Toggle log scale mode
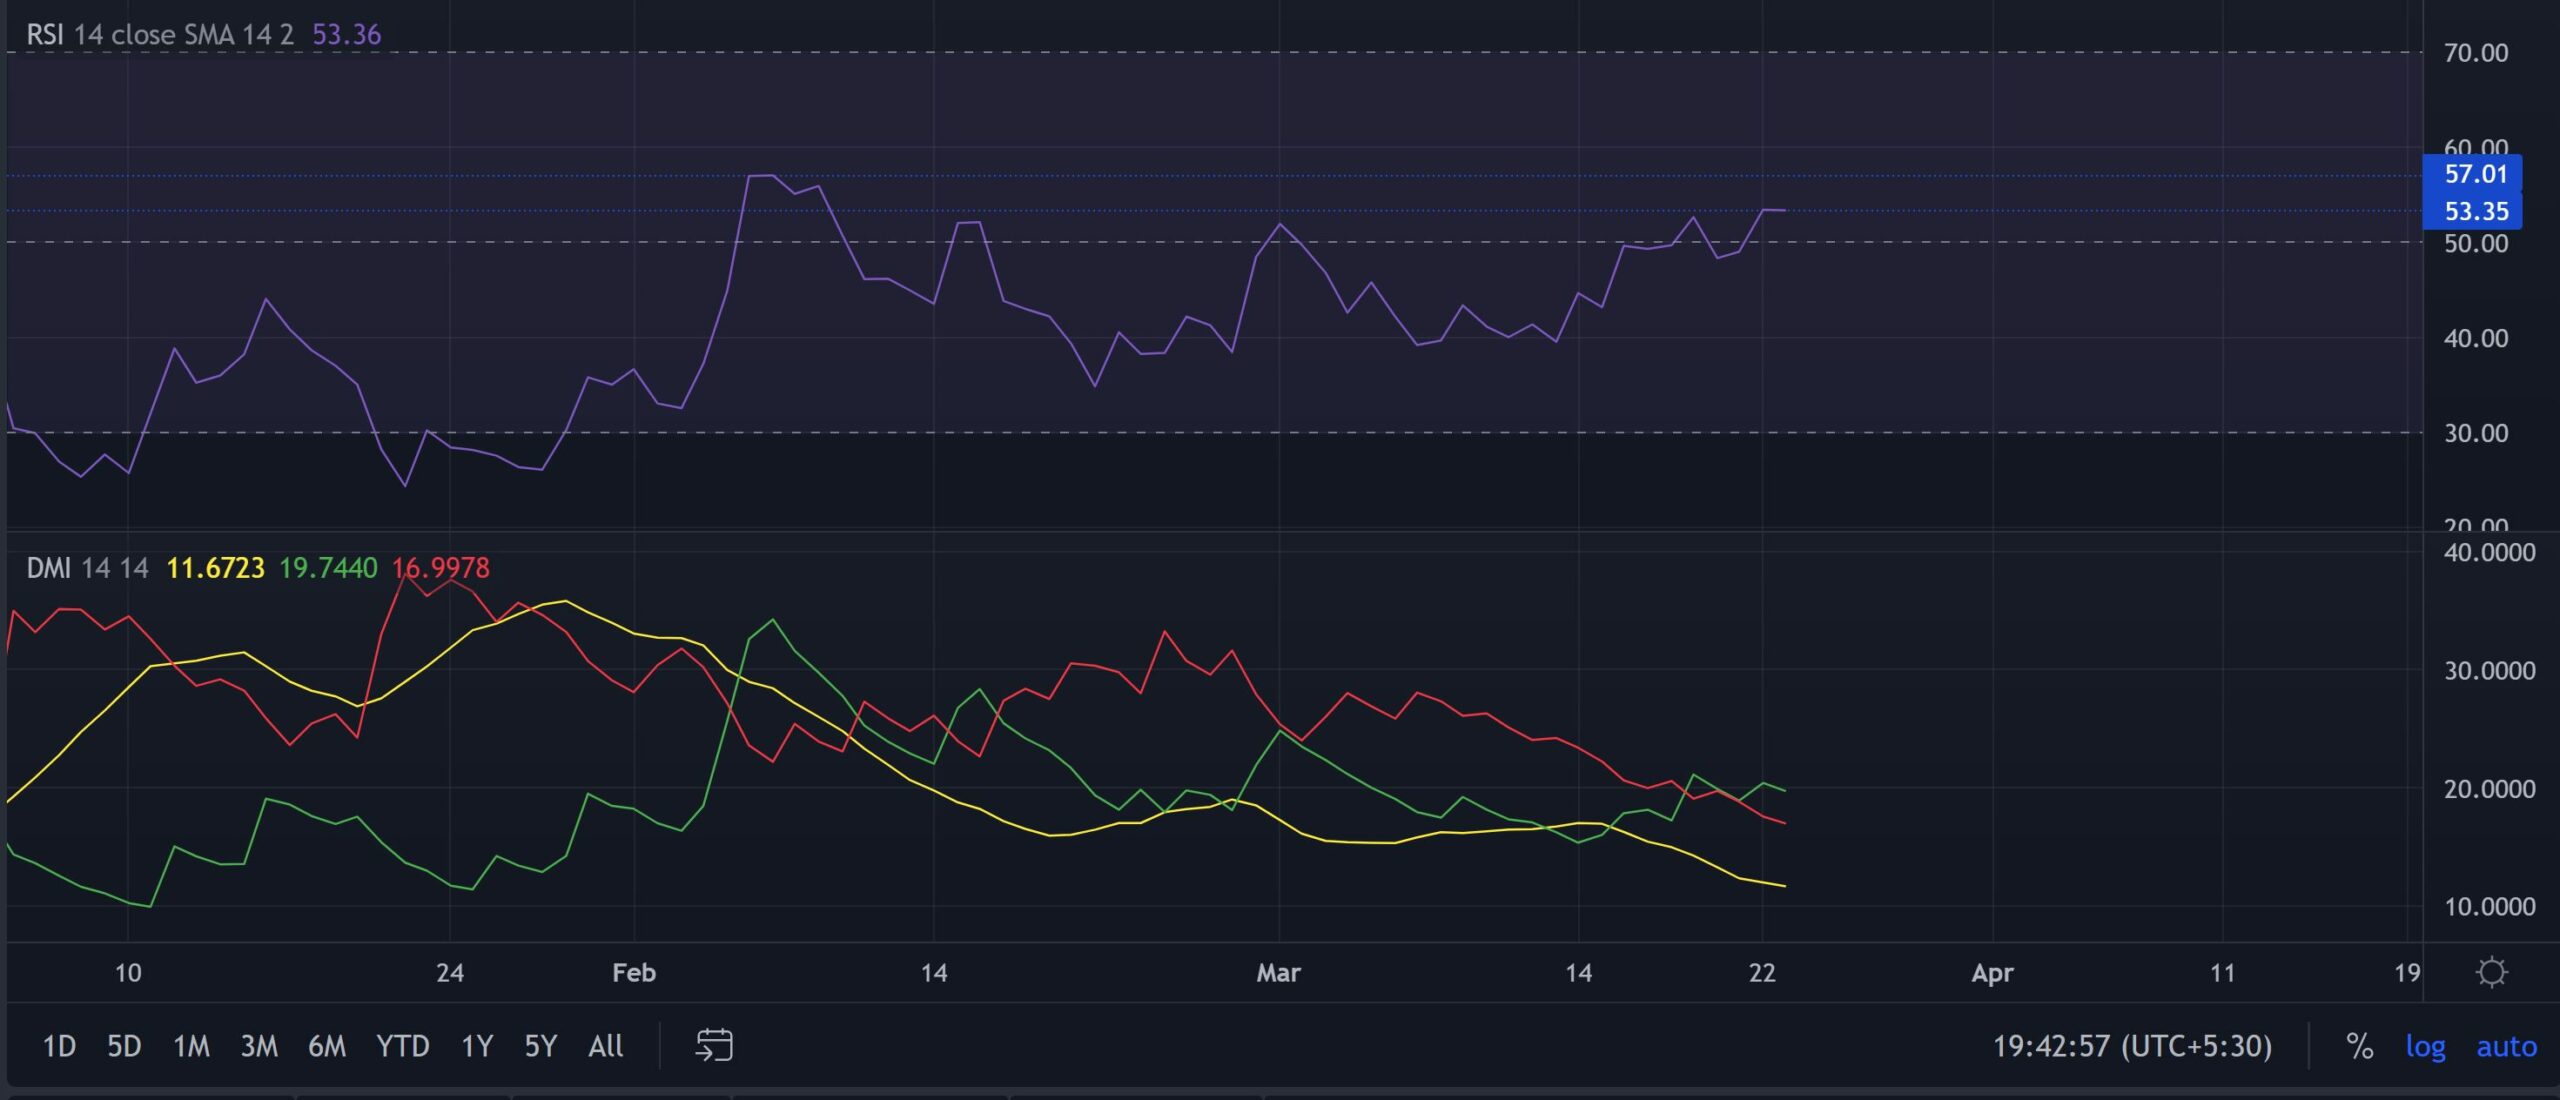The height and width of the screenshot is (1100, 2560). tap(2425, 1046)
